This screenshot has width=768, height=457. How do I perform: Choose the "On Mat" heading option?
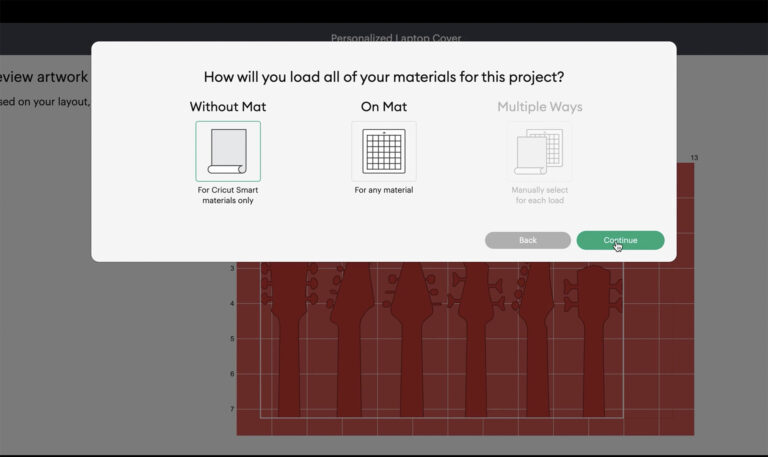(384, 107)
